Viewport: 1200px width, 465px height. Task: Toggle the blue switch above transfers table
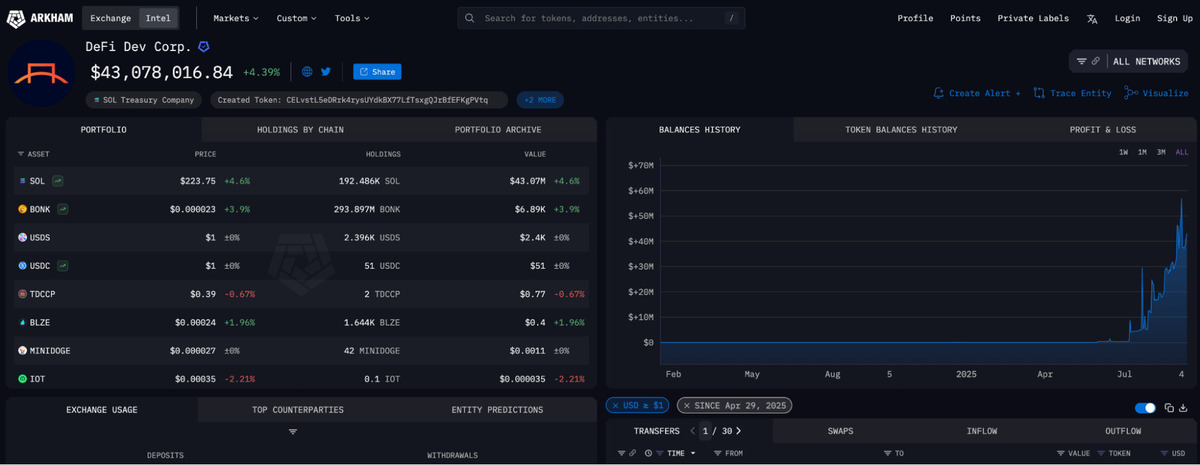[1145, 408]
